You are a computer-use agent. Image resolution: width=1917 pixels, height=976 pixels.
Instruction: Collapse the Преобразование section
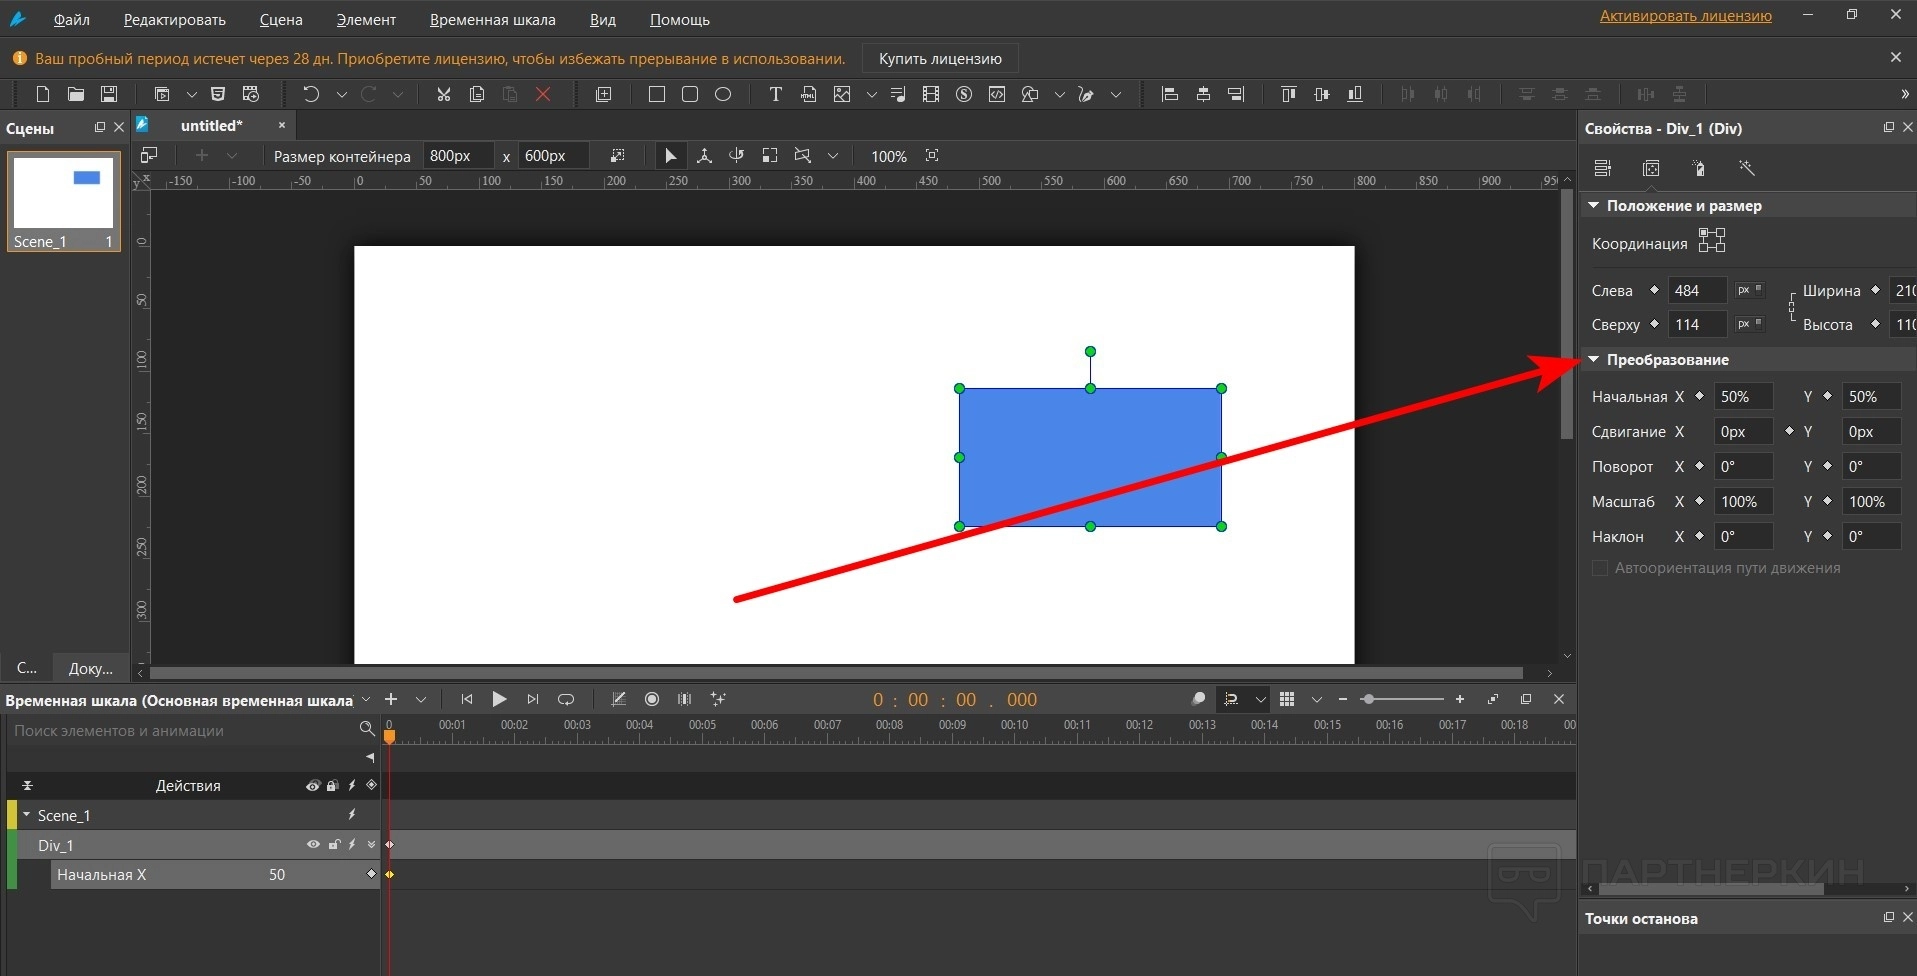pos(1594,360)
